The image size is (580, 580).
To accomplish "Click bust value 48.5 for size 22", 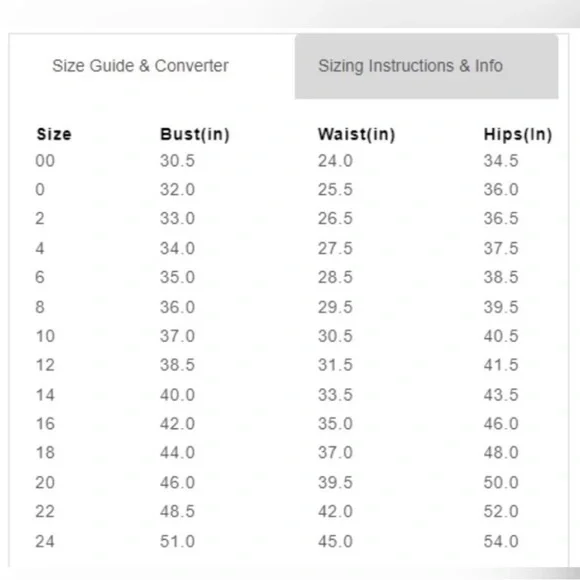I will pyautogui.click(x=178, y=511).
